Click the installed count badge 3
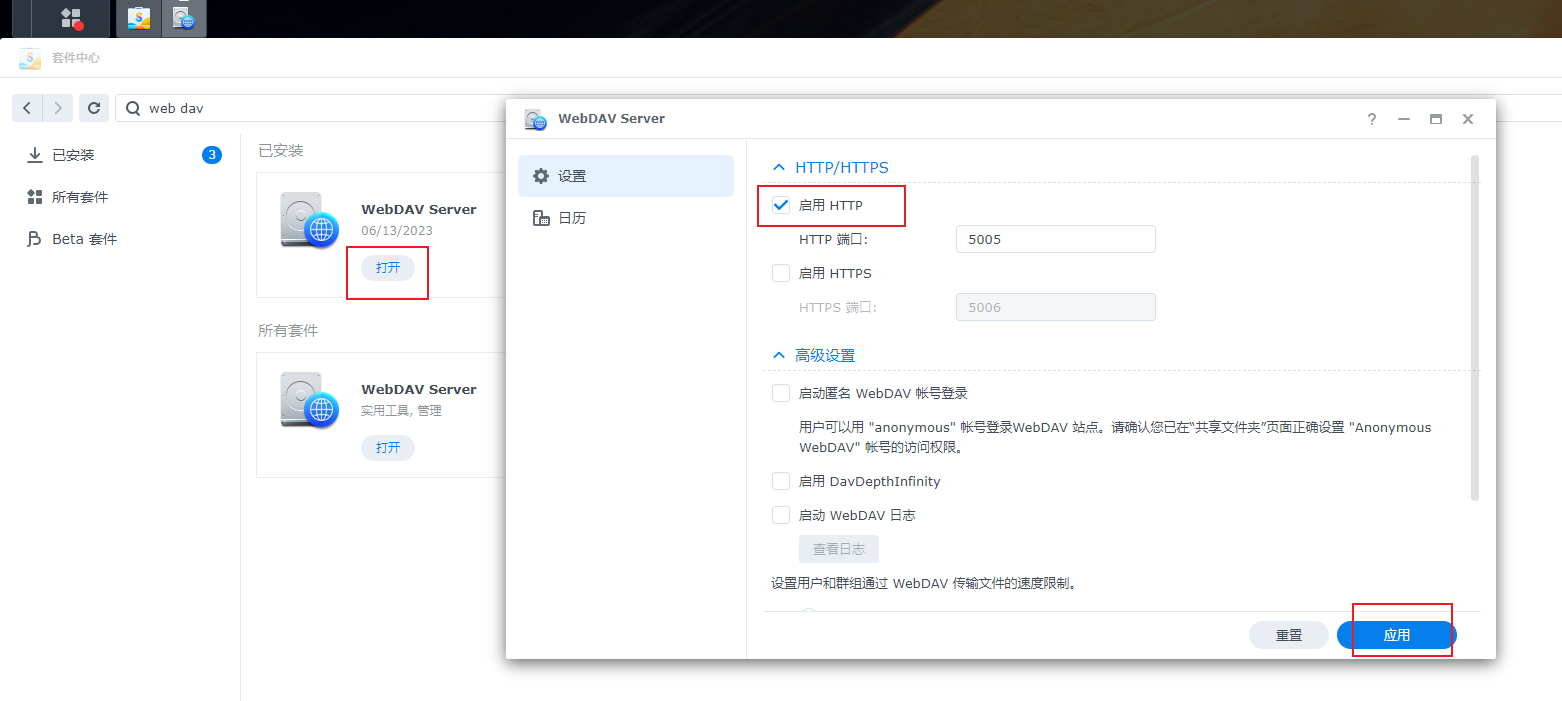This screenshot has height=701, width=1562. (211, 155)
